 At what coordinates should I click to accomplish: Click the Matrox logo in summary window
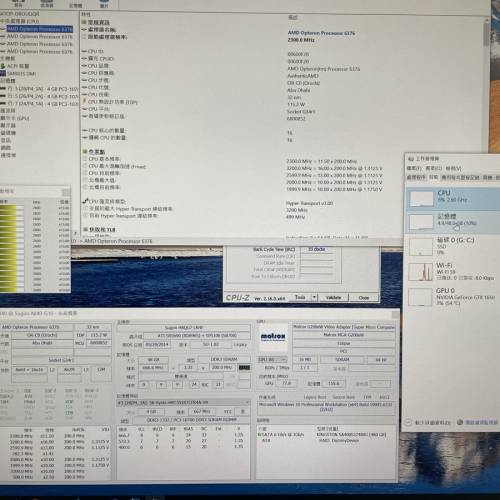(x=273, y=337)
